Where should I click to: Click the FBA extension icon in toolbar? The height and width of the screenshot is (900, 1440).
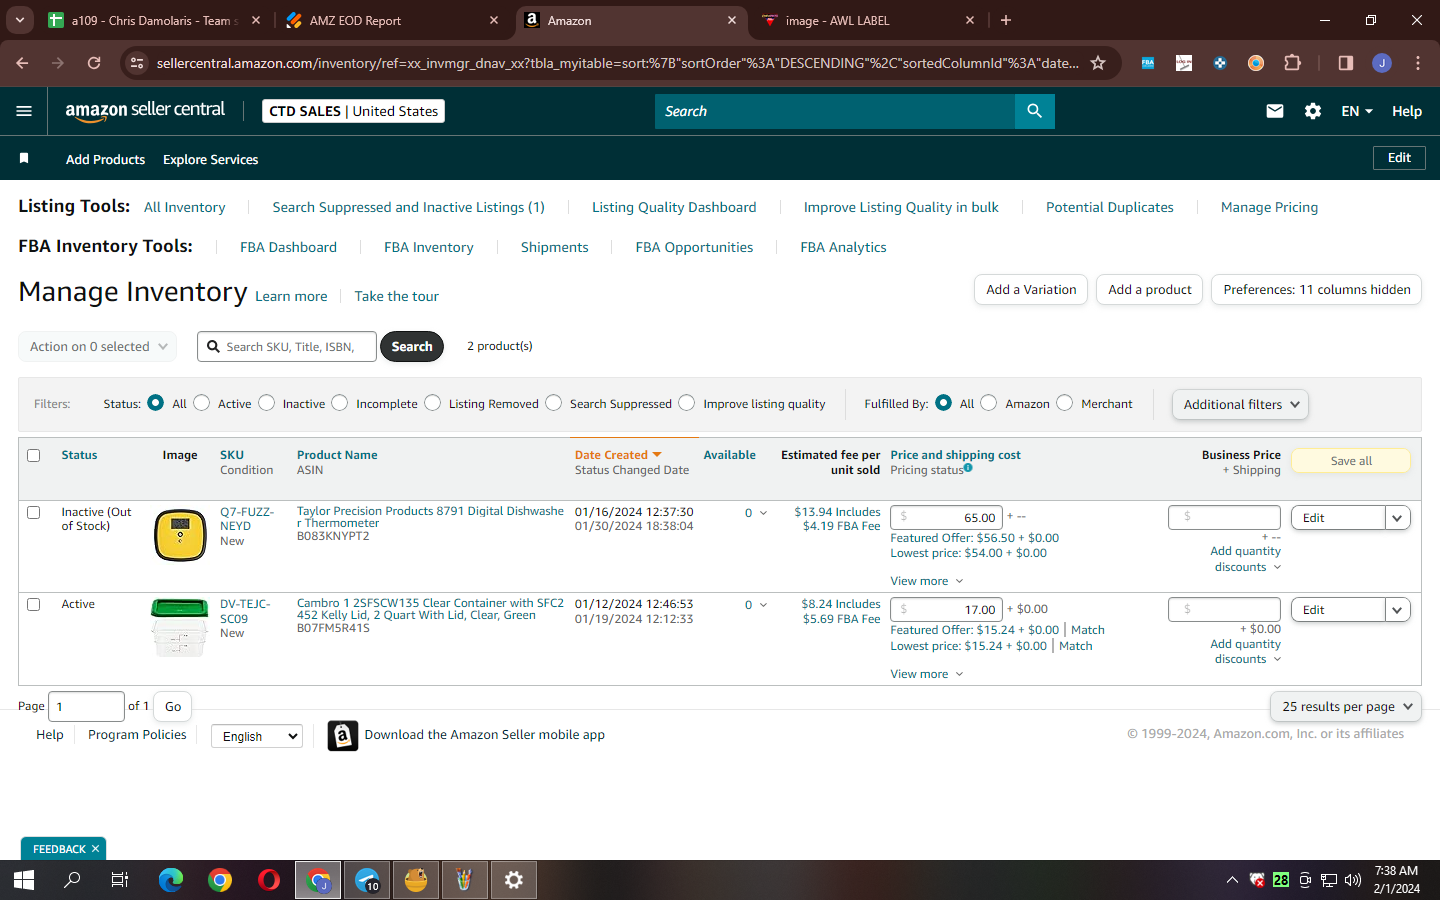pos(1147,63)
